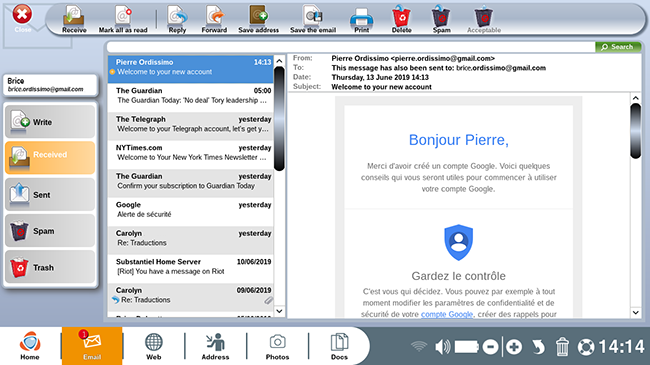
Task: Print the open email
Action: [x=361, y=19]
